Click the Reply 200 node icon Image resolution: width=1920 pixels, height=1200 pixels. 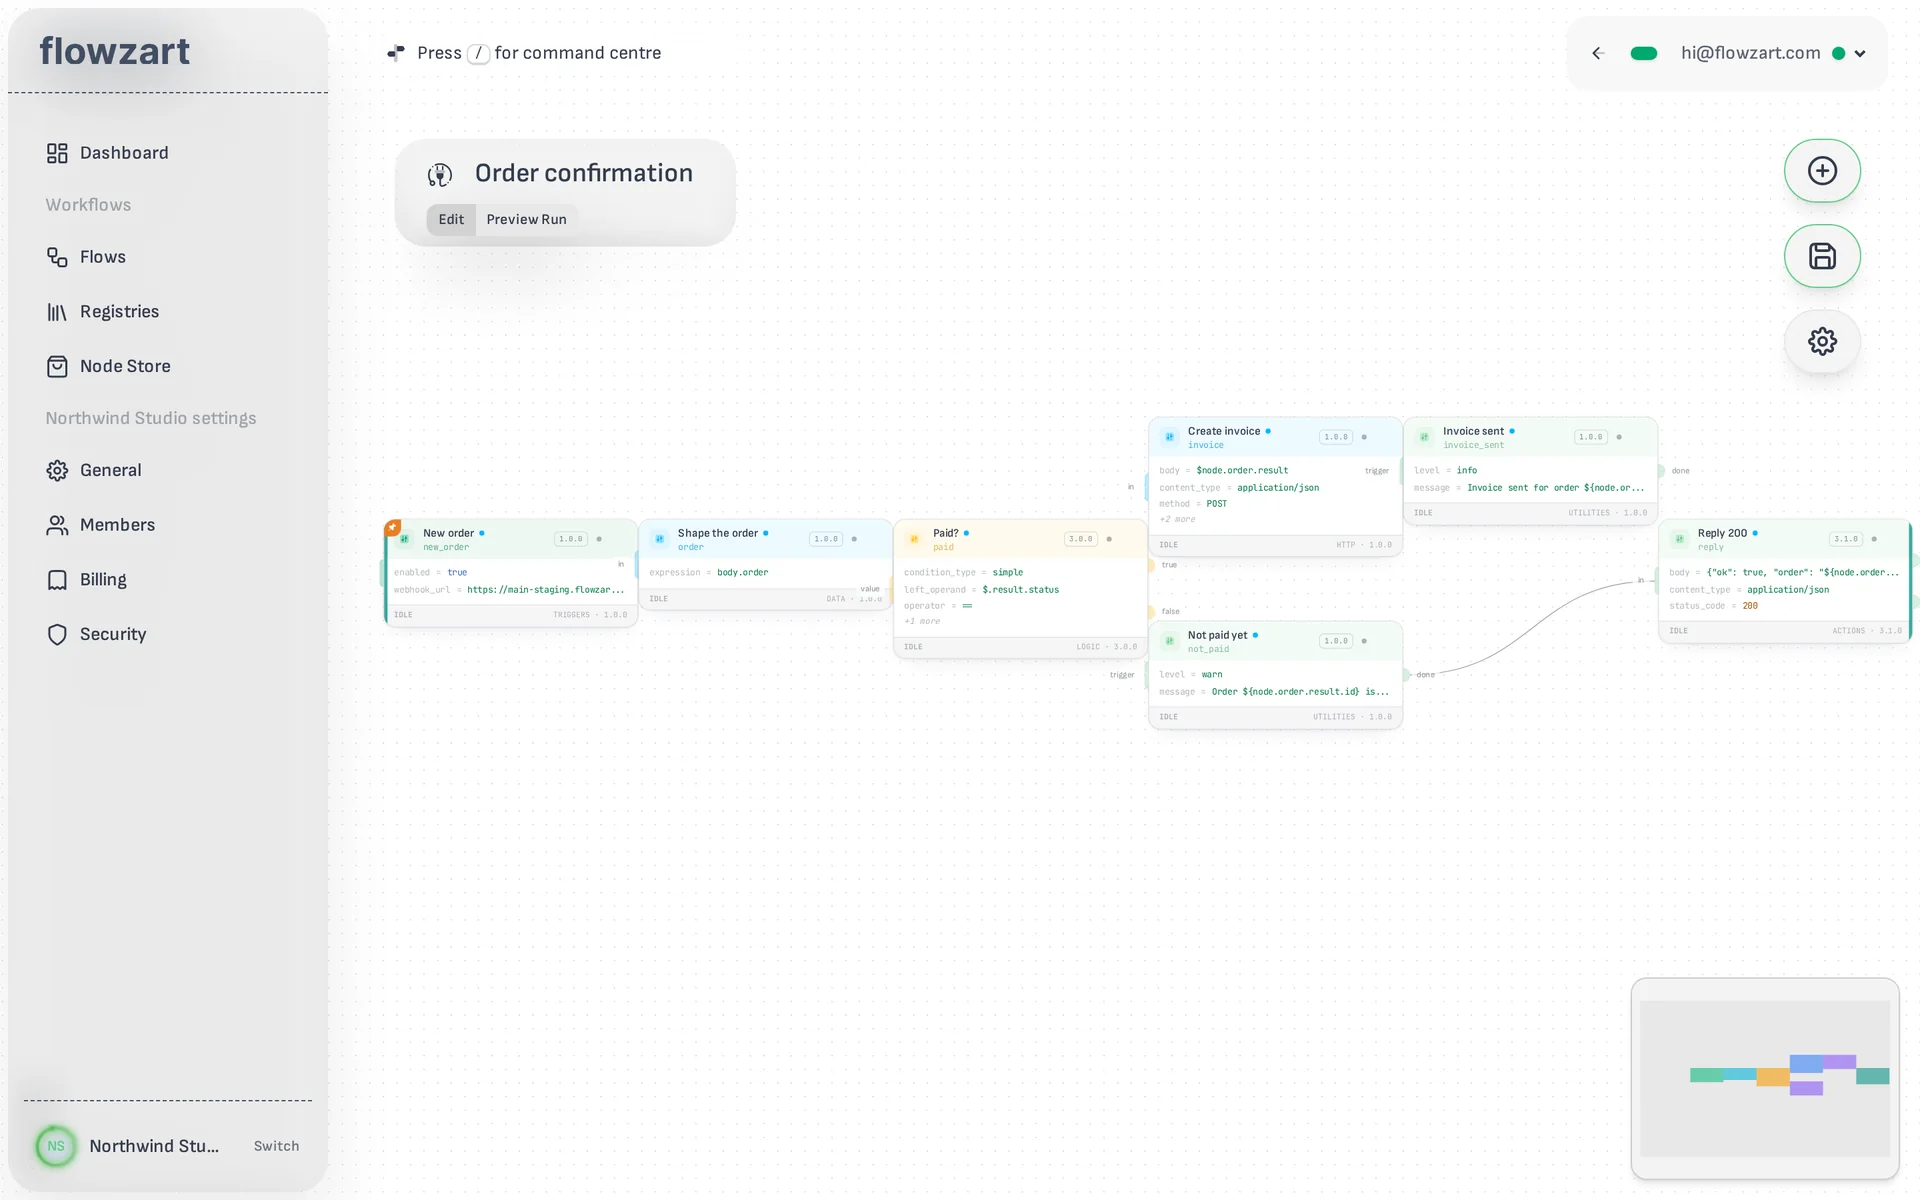[1680, 539]
